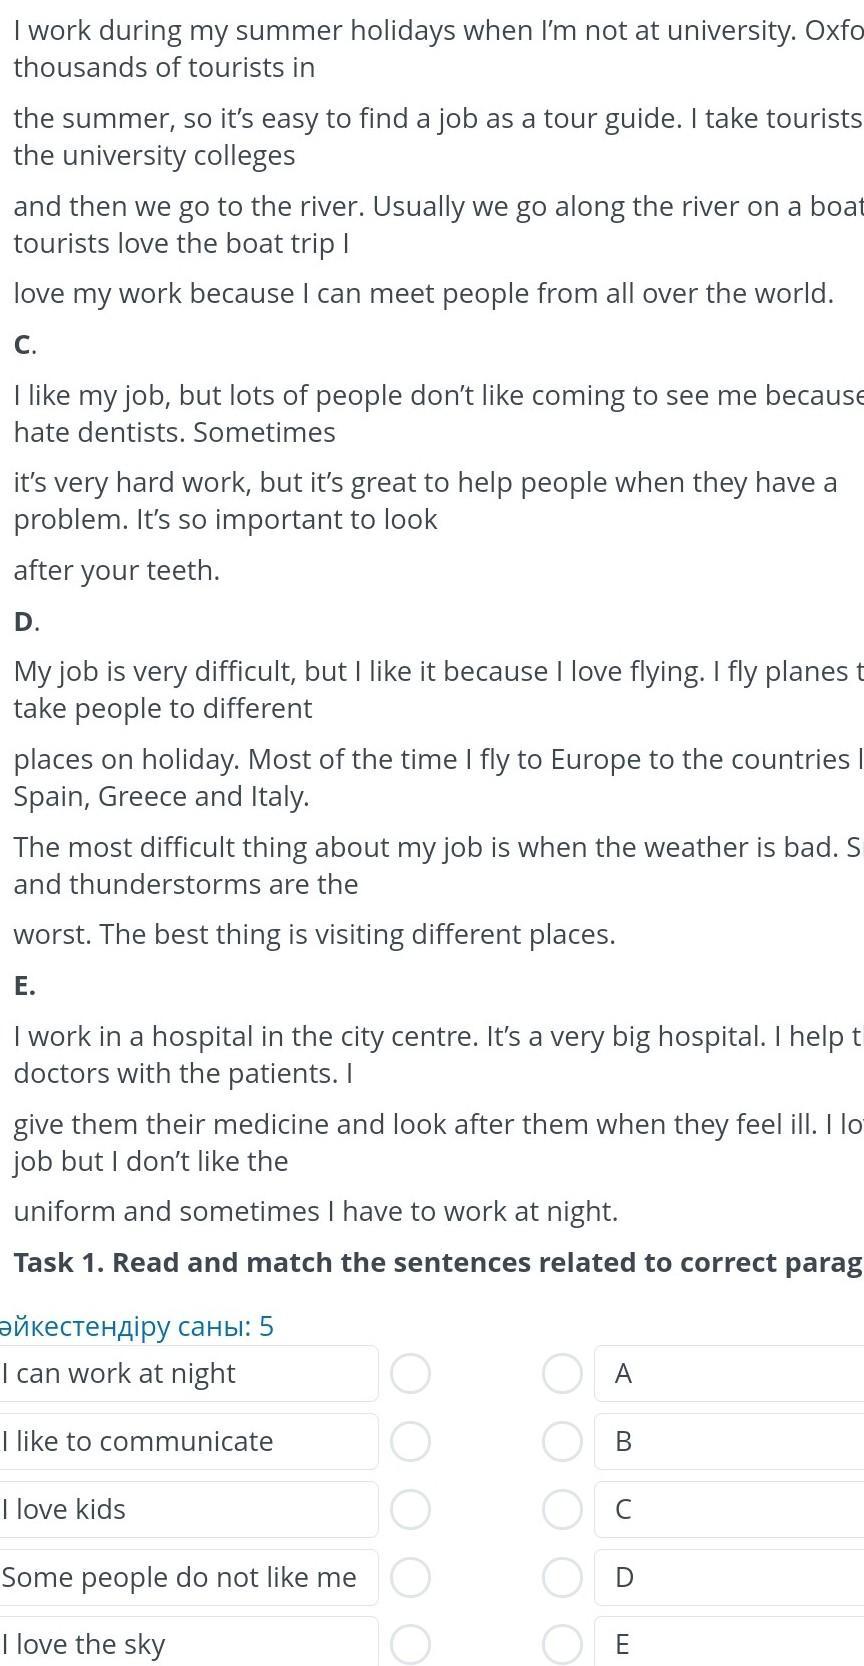864x1666 pixels.
Task: Select radio next to 'I like to communicate'
Action: tap(410, 1441)
